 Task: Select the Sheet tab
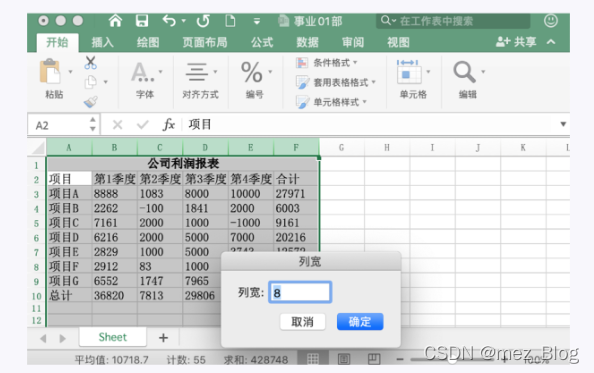[113, 337]
